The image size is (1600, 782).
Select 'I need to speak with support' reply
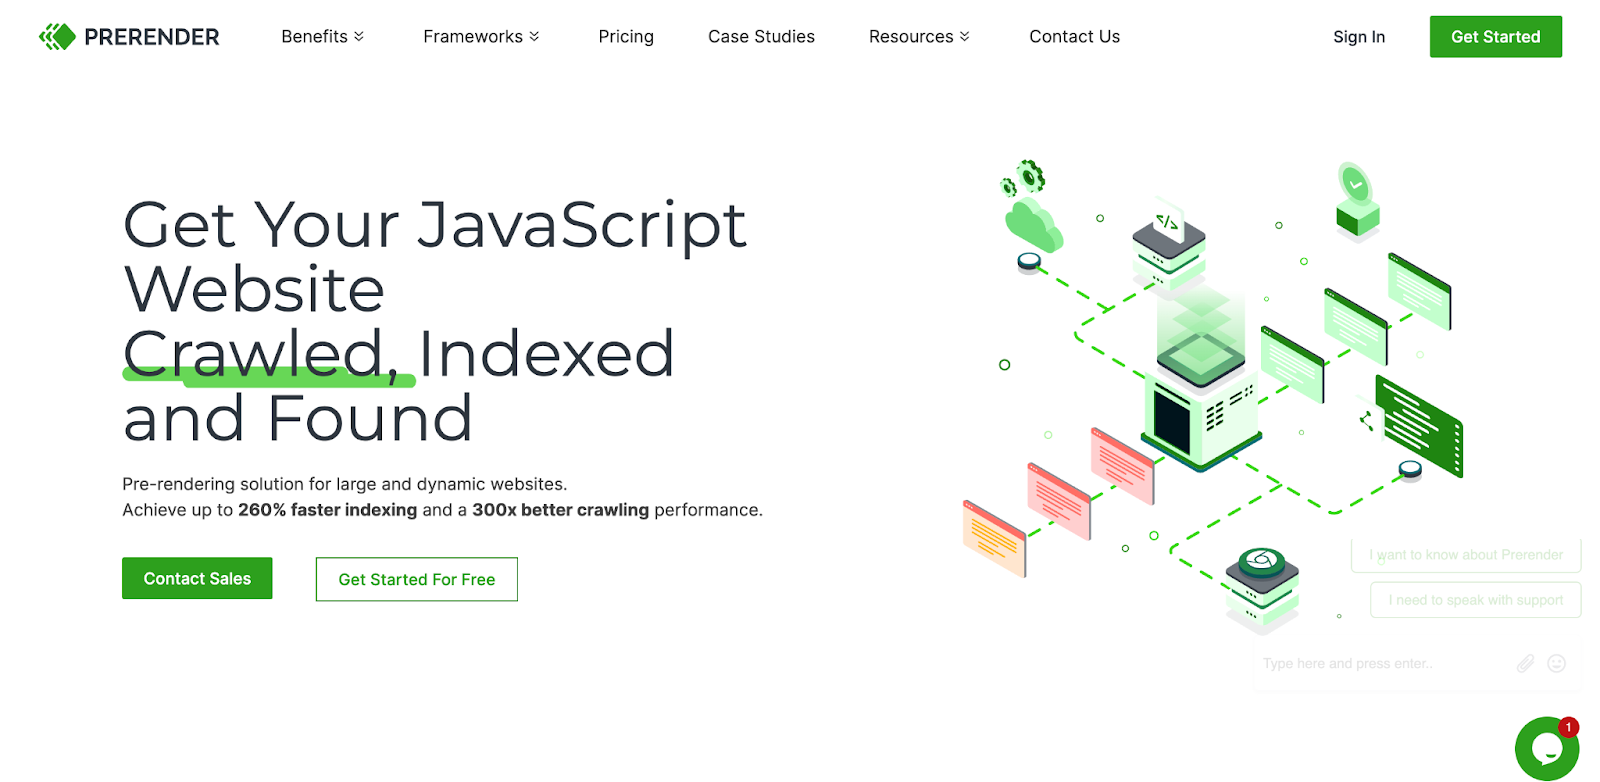pyautogui.click(x=1475, y=600)
